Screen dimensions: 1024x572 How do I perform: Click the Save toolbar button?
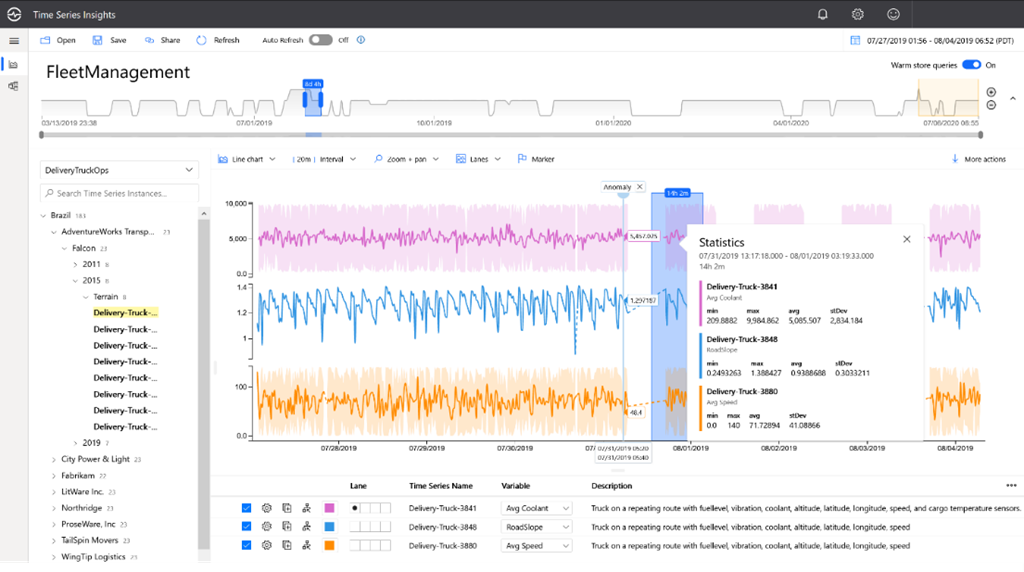coord(109,40)
